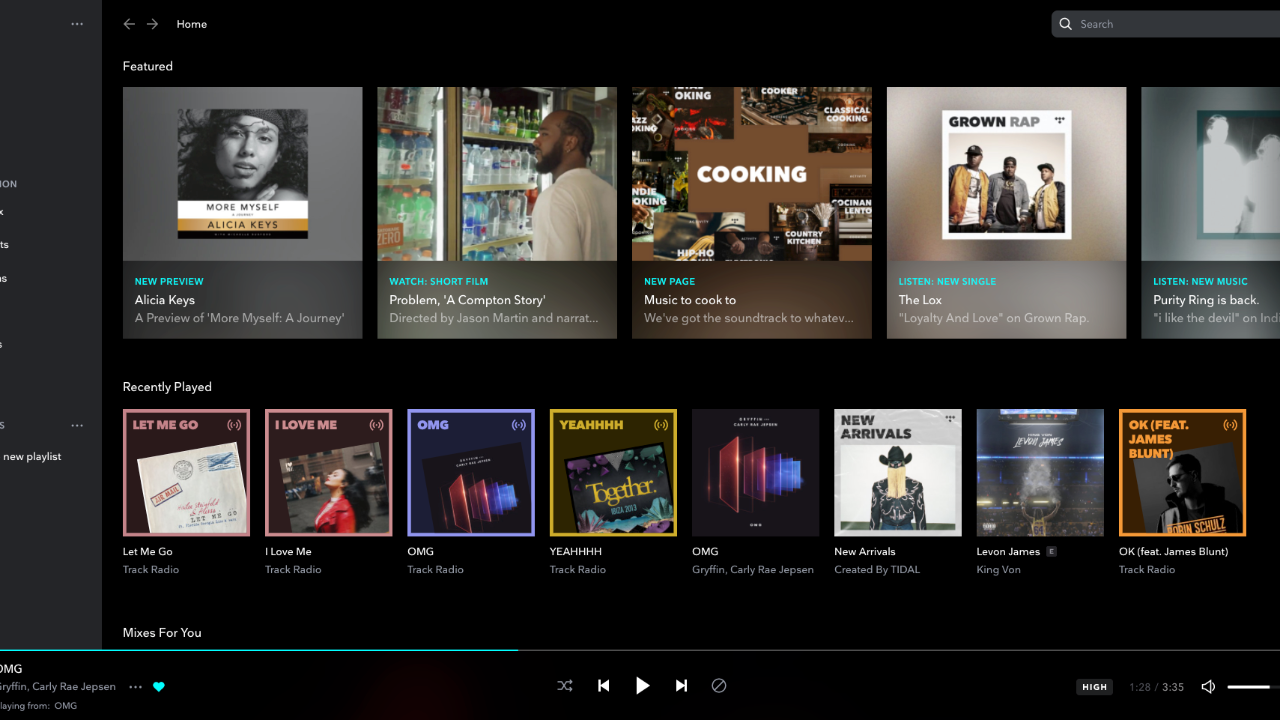This screenshot has height=720, width=1280.
Task: Click 'Created By TIDAL' text
Action: [x=877, y=569]
